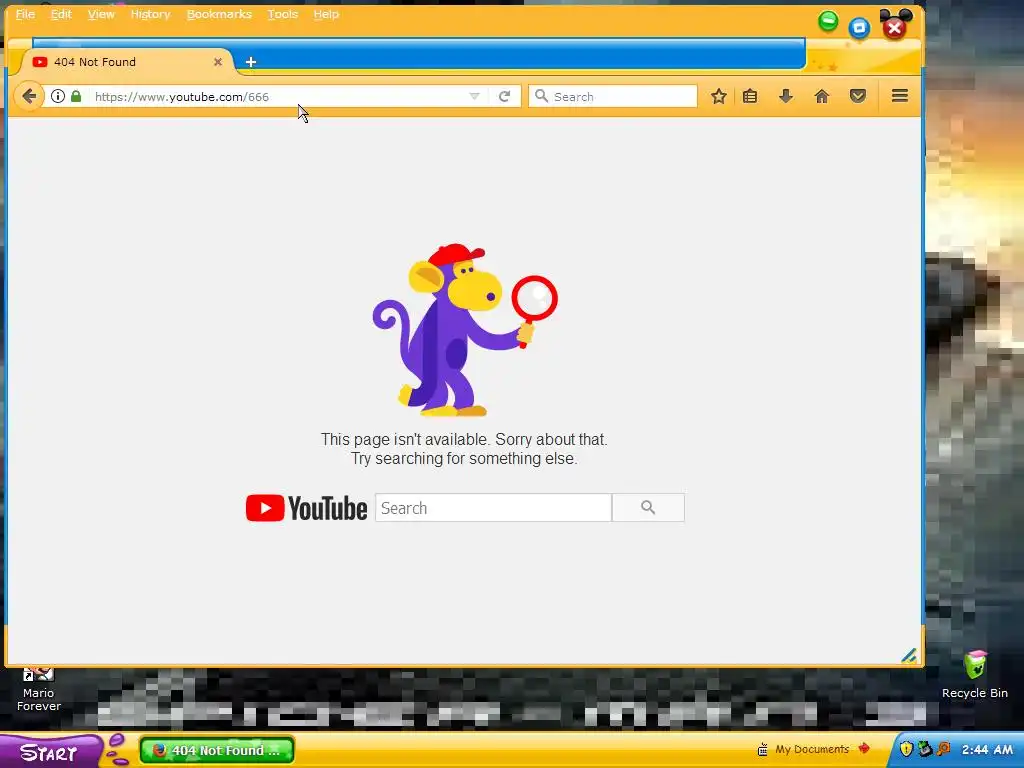
Task: Click the 404 Not Found taskbar button
Action: [x=217, y=750]
